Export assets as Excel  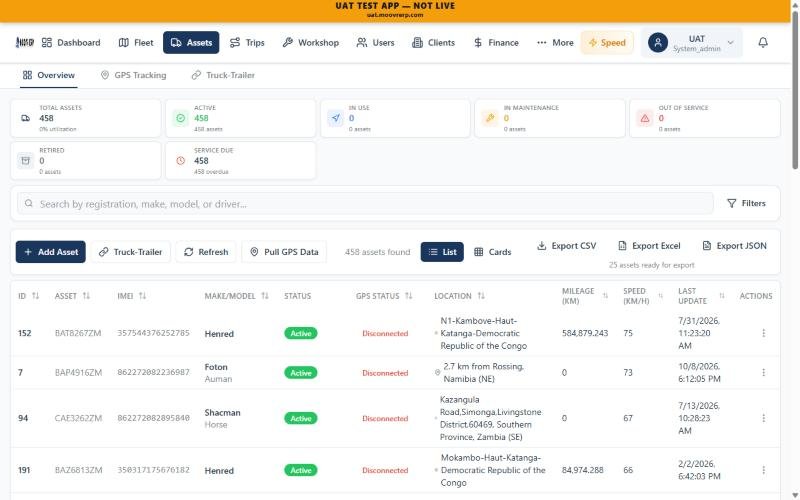click(x=649, y=246)
